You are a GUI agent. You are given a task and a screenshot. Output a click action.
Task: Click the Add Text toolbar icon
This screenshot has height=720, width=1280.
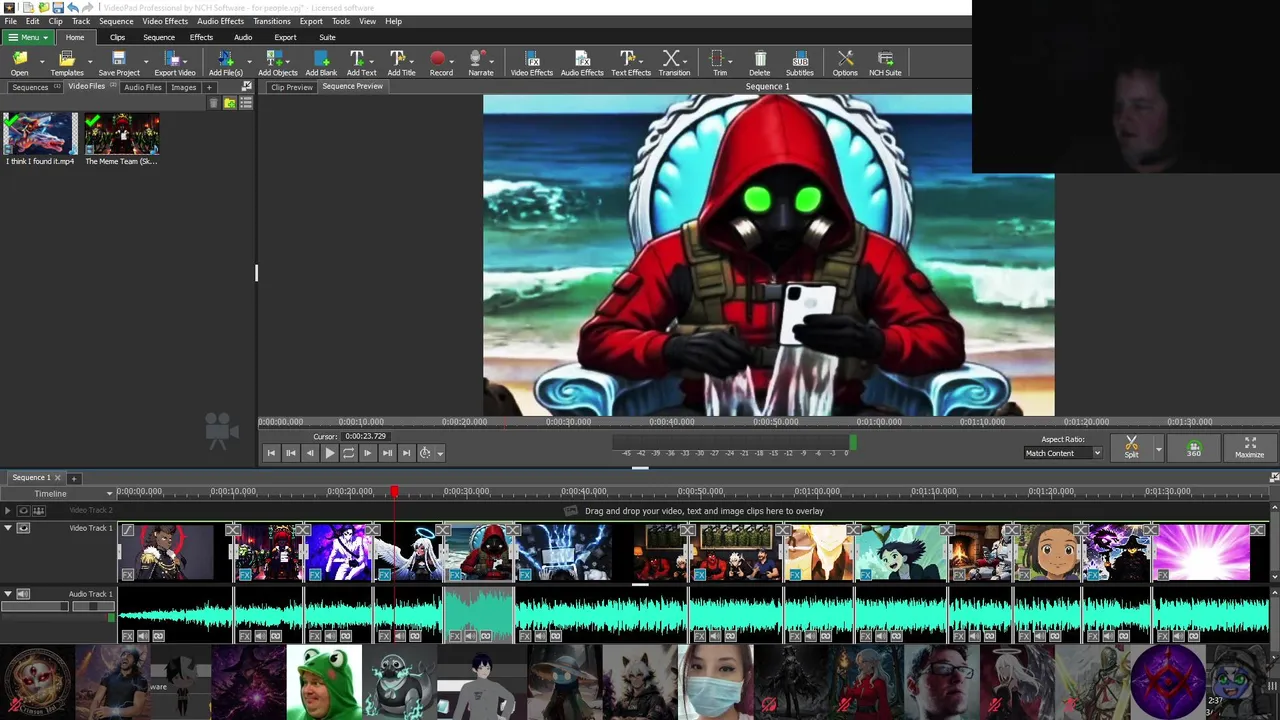click(358, 59)
